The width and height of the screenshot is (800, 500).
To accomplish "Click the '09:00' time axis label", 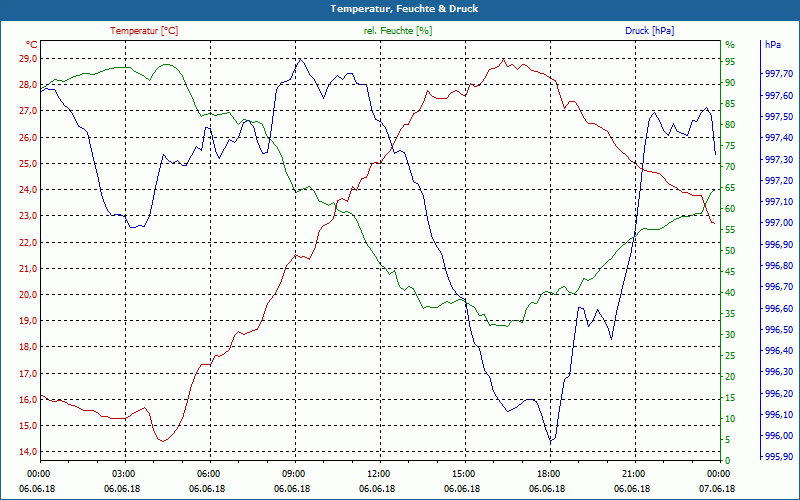I will pos(293,473).
